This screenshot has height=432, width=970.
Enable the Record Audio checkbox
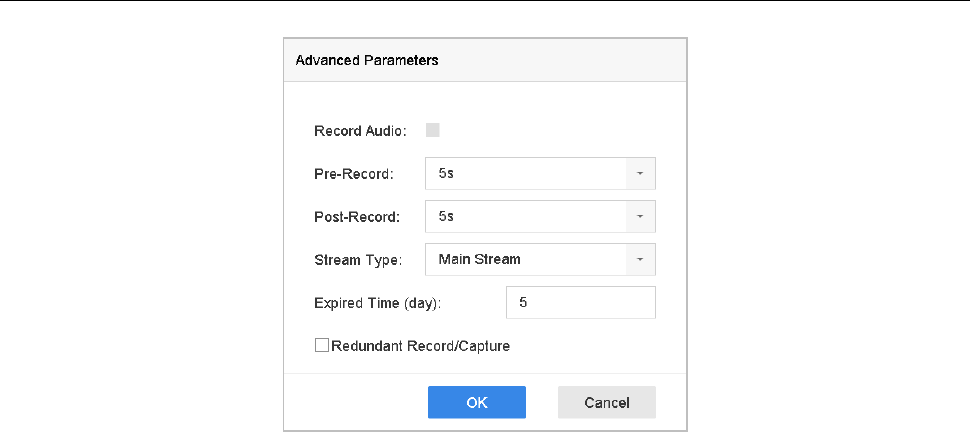(x=433, y=130)
